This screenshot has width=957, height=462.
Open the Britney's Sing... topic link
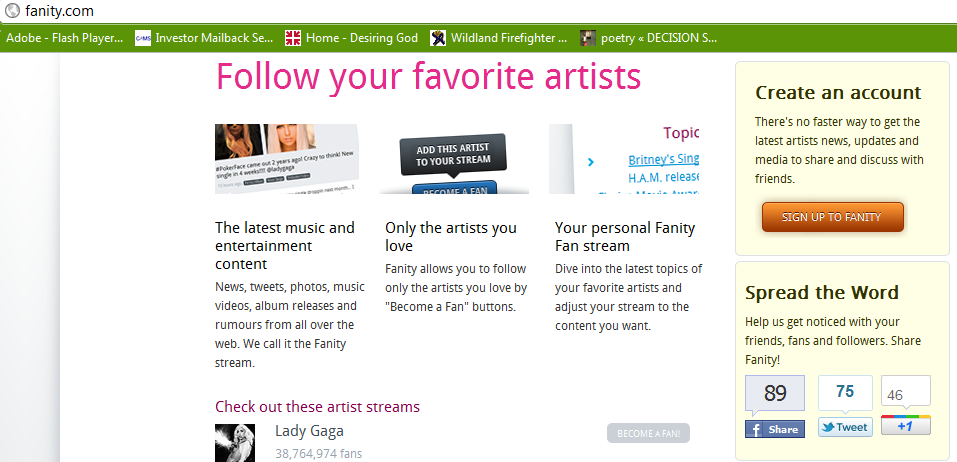coord(663,159)
